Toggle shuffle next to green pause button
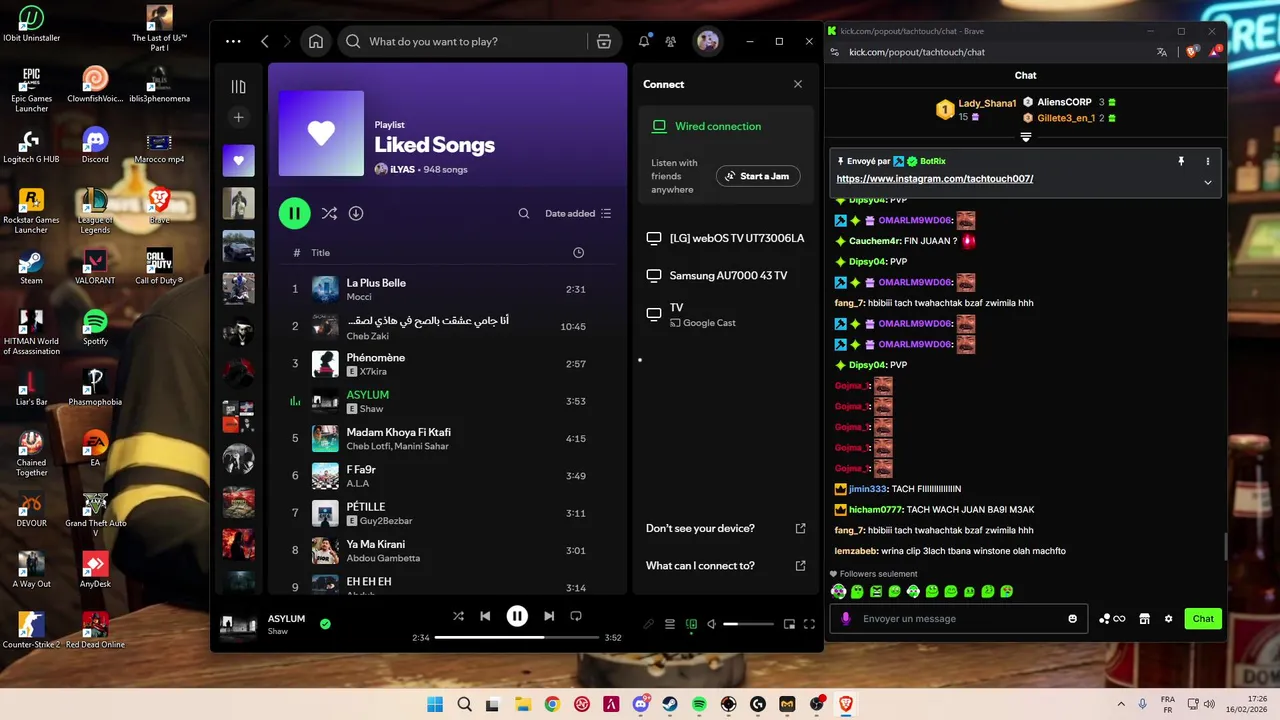Screen dimensions: 1280x720 tap(329, 213)
